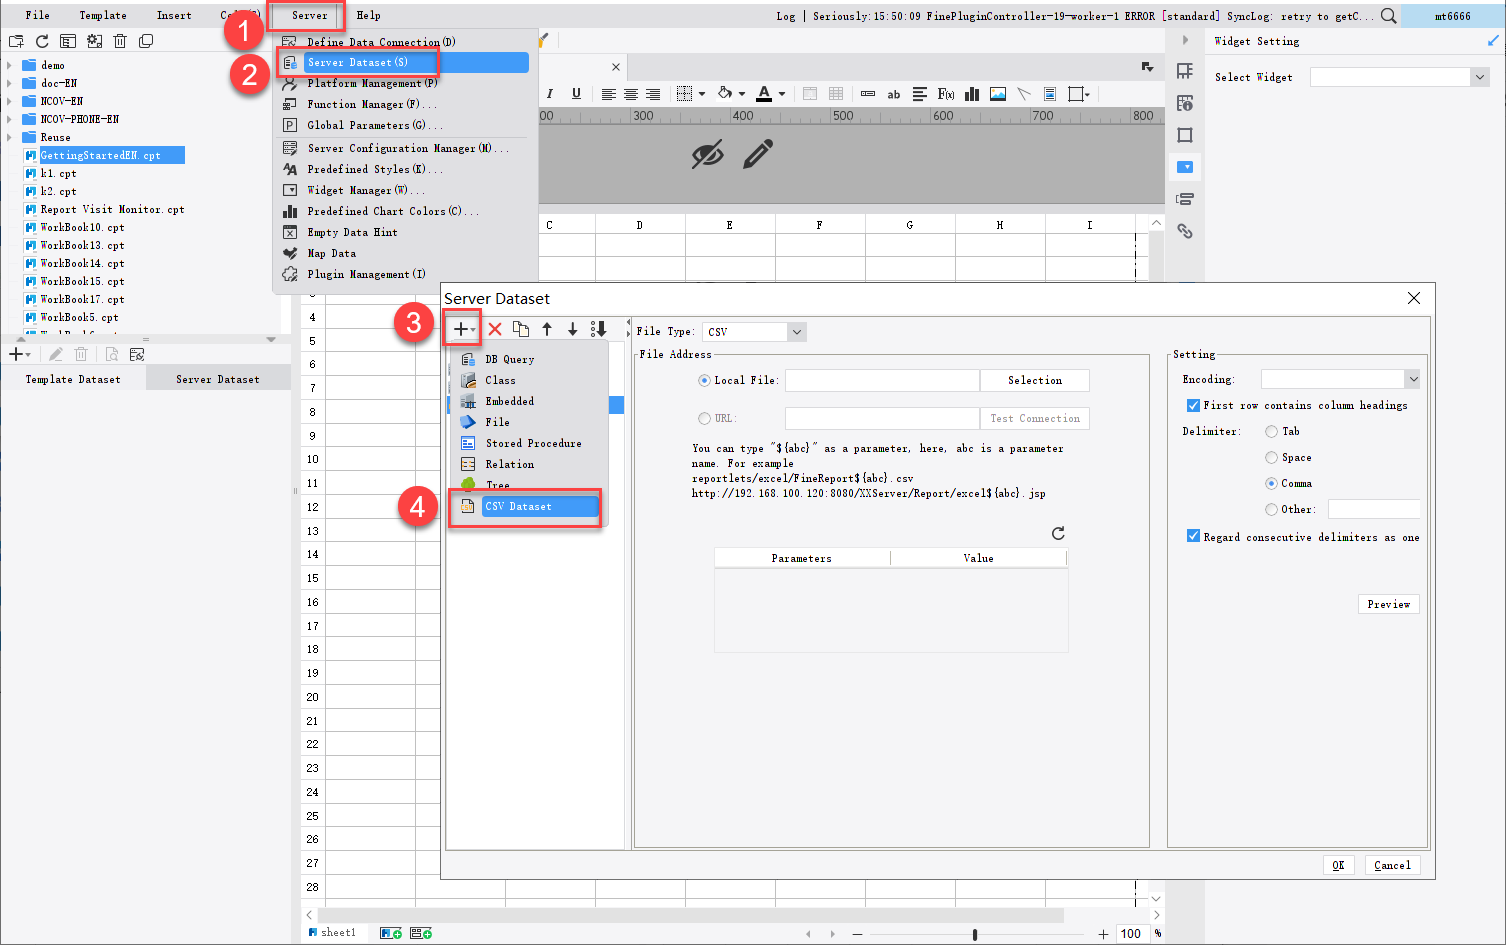Click the new folder icon in file panel
The width and height of the screenshot is (1506, 945).
(16, 41)
